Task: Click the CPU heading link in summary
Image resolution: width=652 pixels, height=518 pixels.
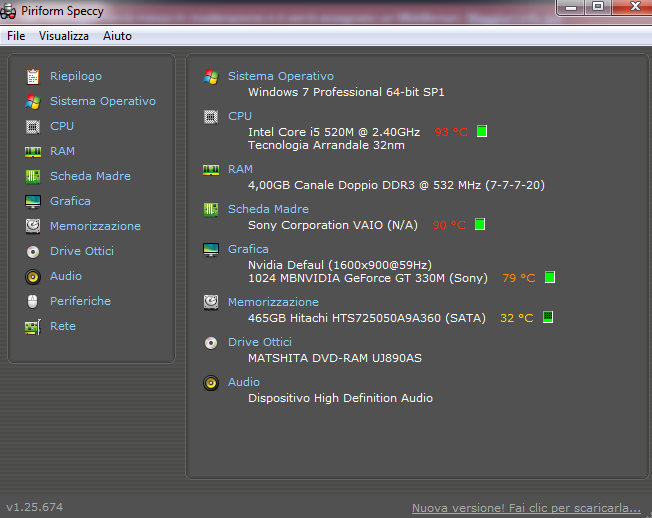Action: click(x=240, y=116)
